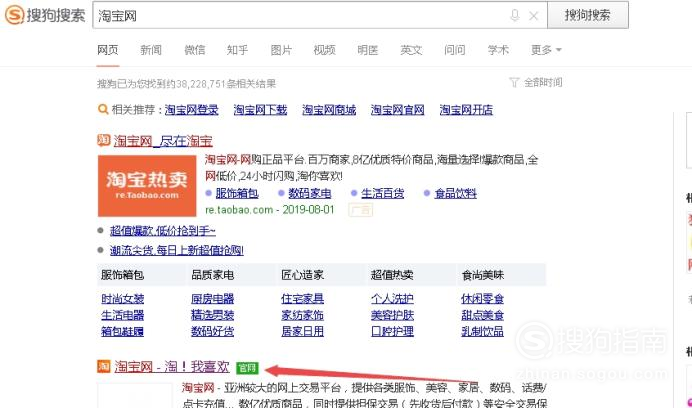Click the related search magnifier icon
The width and height of the screenshot is (692, 408).
coord(103,109)
